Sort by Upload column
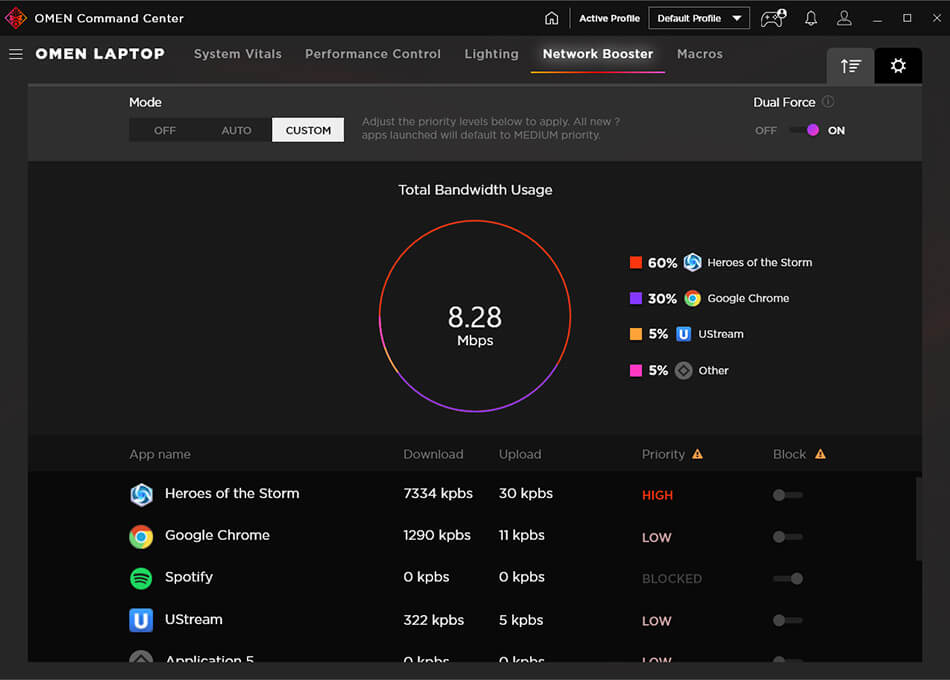Viewport: 950px width, 680px height. tap(520, 454)
